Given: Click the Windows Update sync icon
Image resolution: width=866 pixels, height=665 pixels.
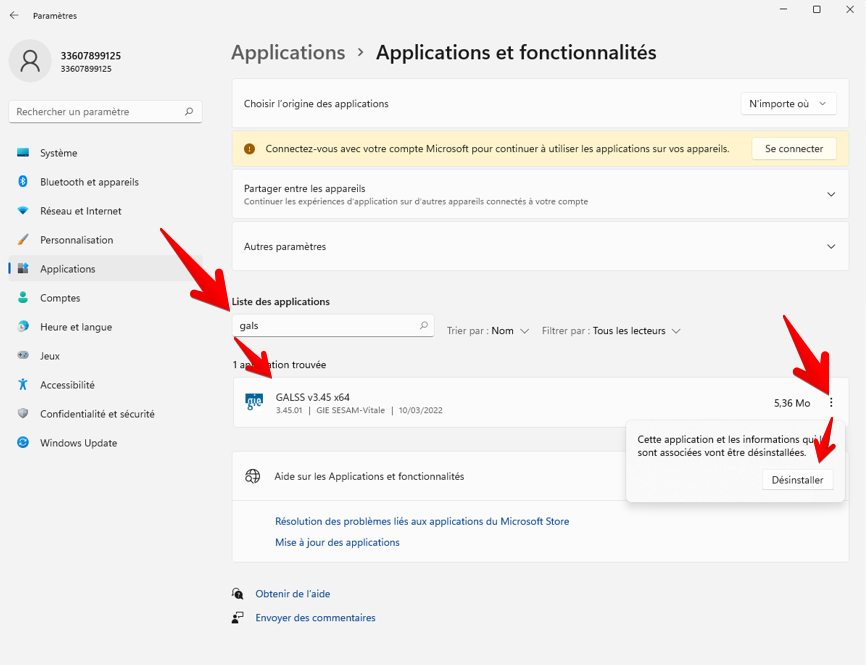Looking at the screenshot, I should (23, 442).
